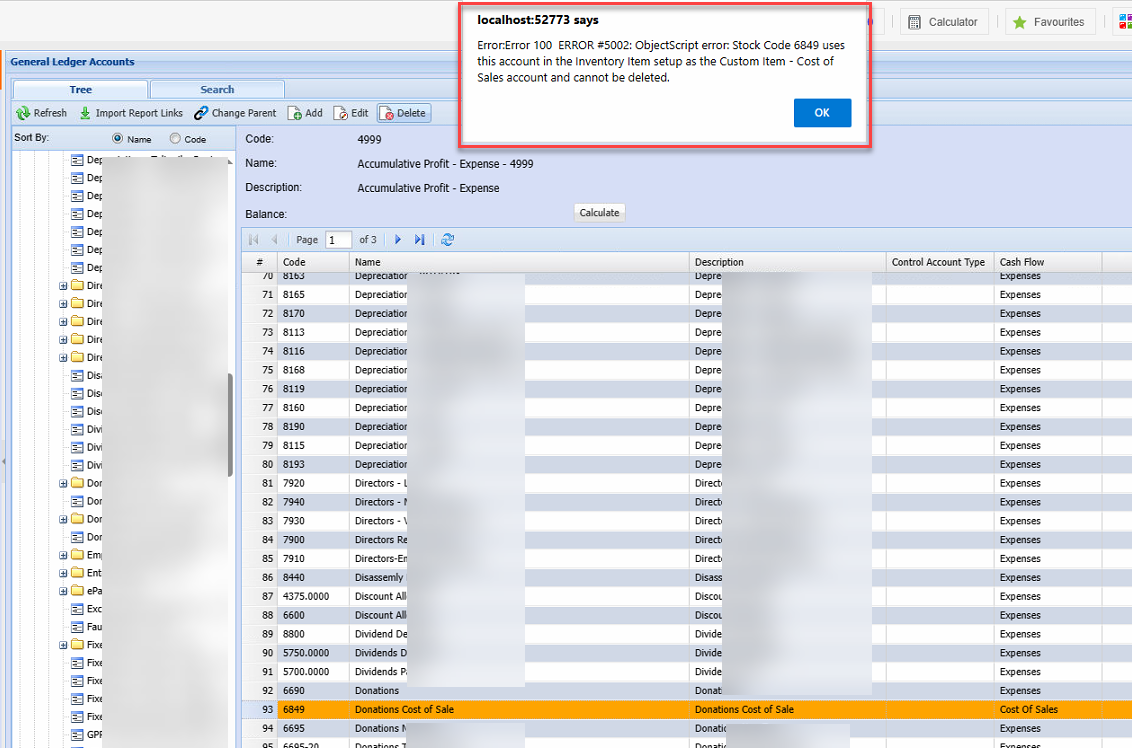Click the Refresh toolbar icon
Viewport: 1132px width, 748px height.
23,113
